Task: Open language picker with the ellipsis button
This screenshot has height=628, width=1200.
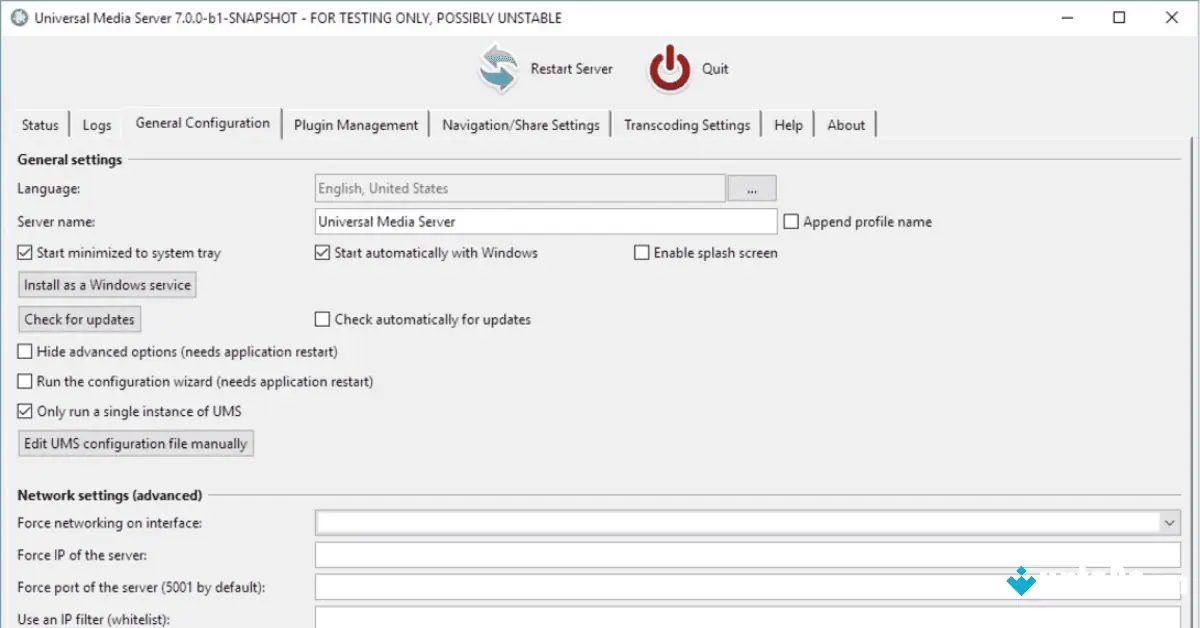Action: (751, 187)
